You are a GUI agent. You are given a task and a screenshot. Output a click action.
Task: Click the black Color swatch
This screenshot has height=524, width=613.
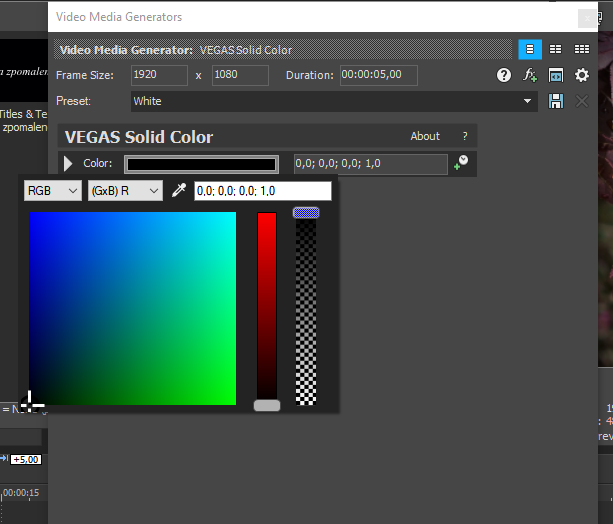pyautogui.click(x=201, y=164)
